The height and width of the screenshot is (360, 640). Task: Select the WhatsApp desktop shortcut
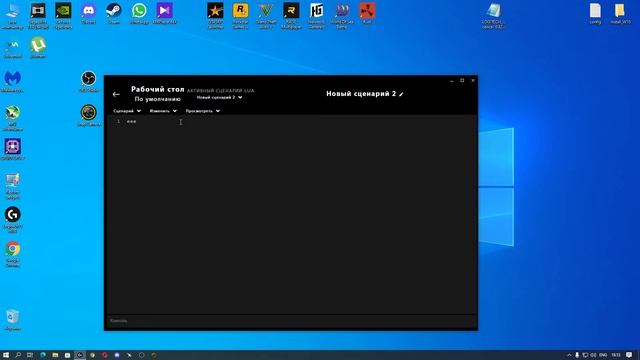coord(139,14)
